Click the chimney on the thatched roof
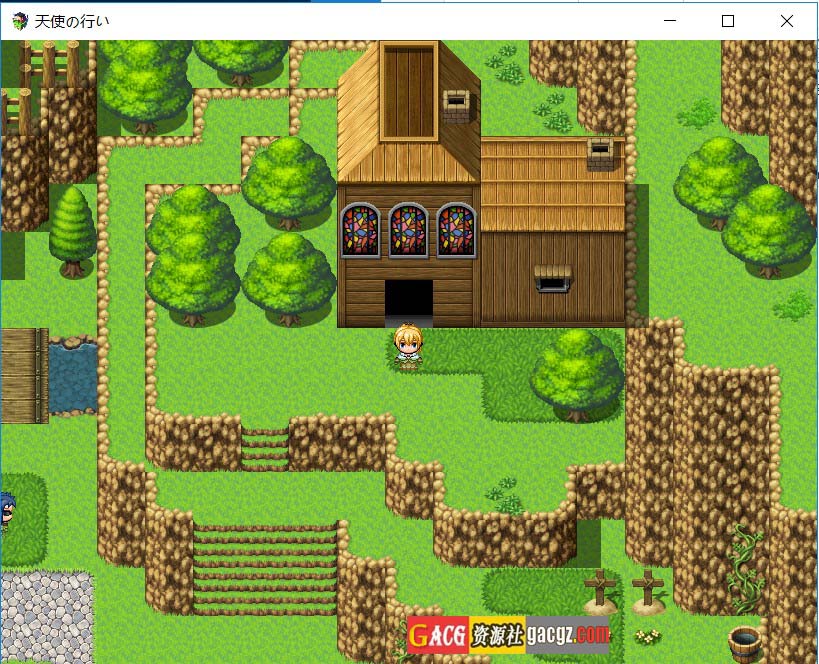This screenshot has width=819, height=664. click(x=600, y=155)
